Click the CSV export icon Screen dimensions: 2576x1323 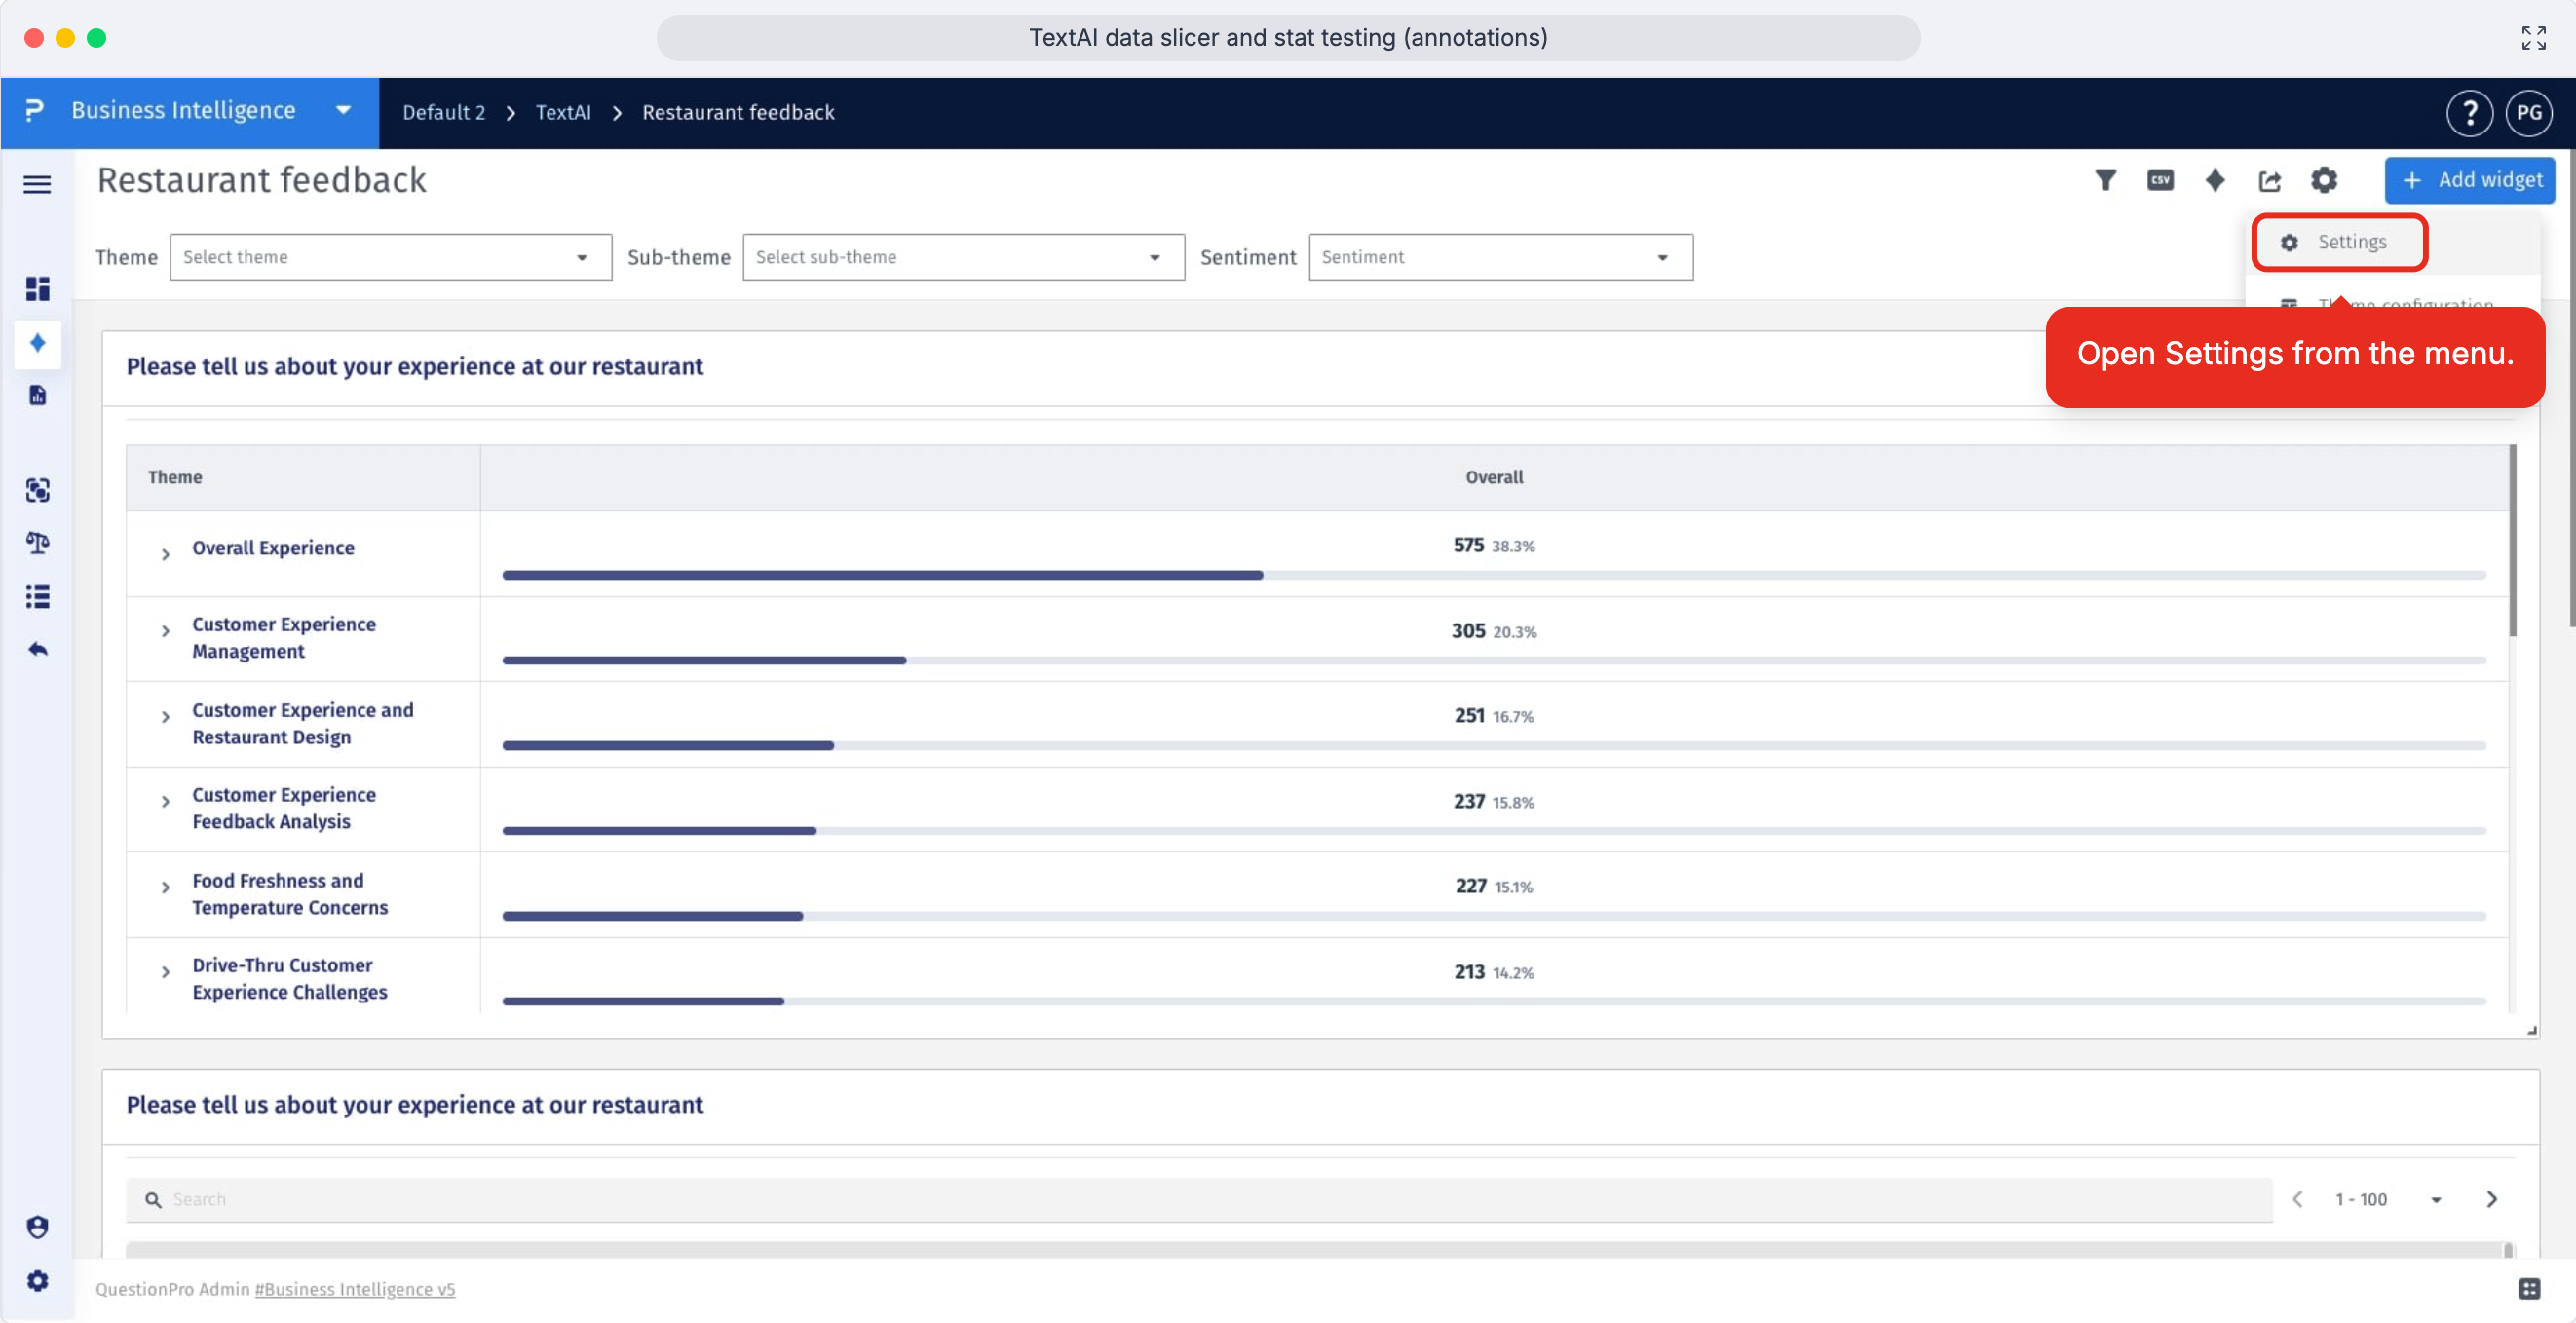click(x=2160, y=180)
